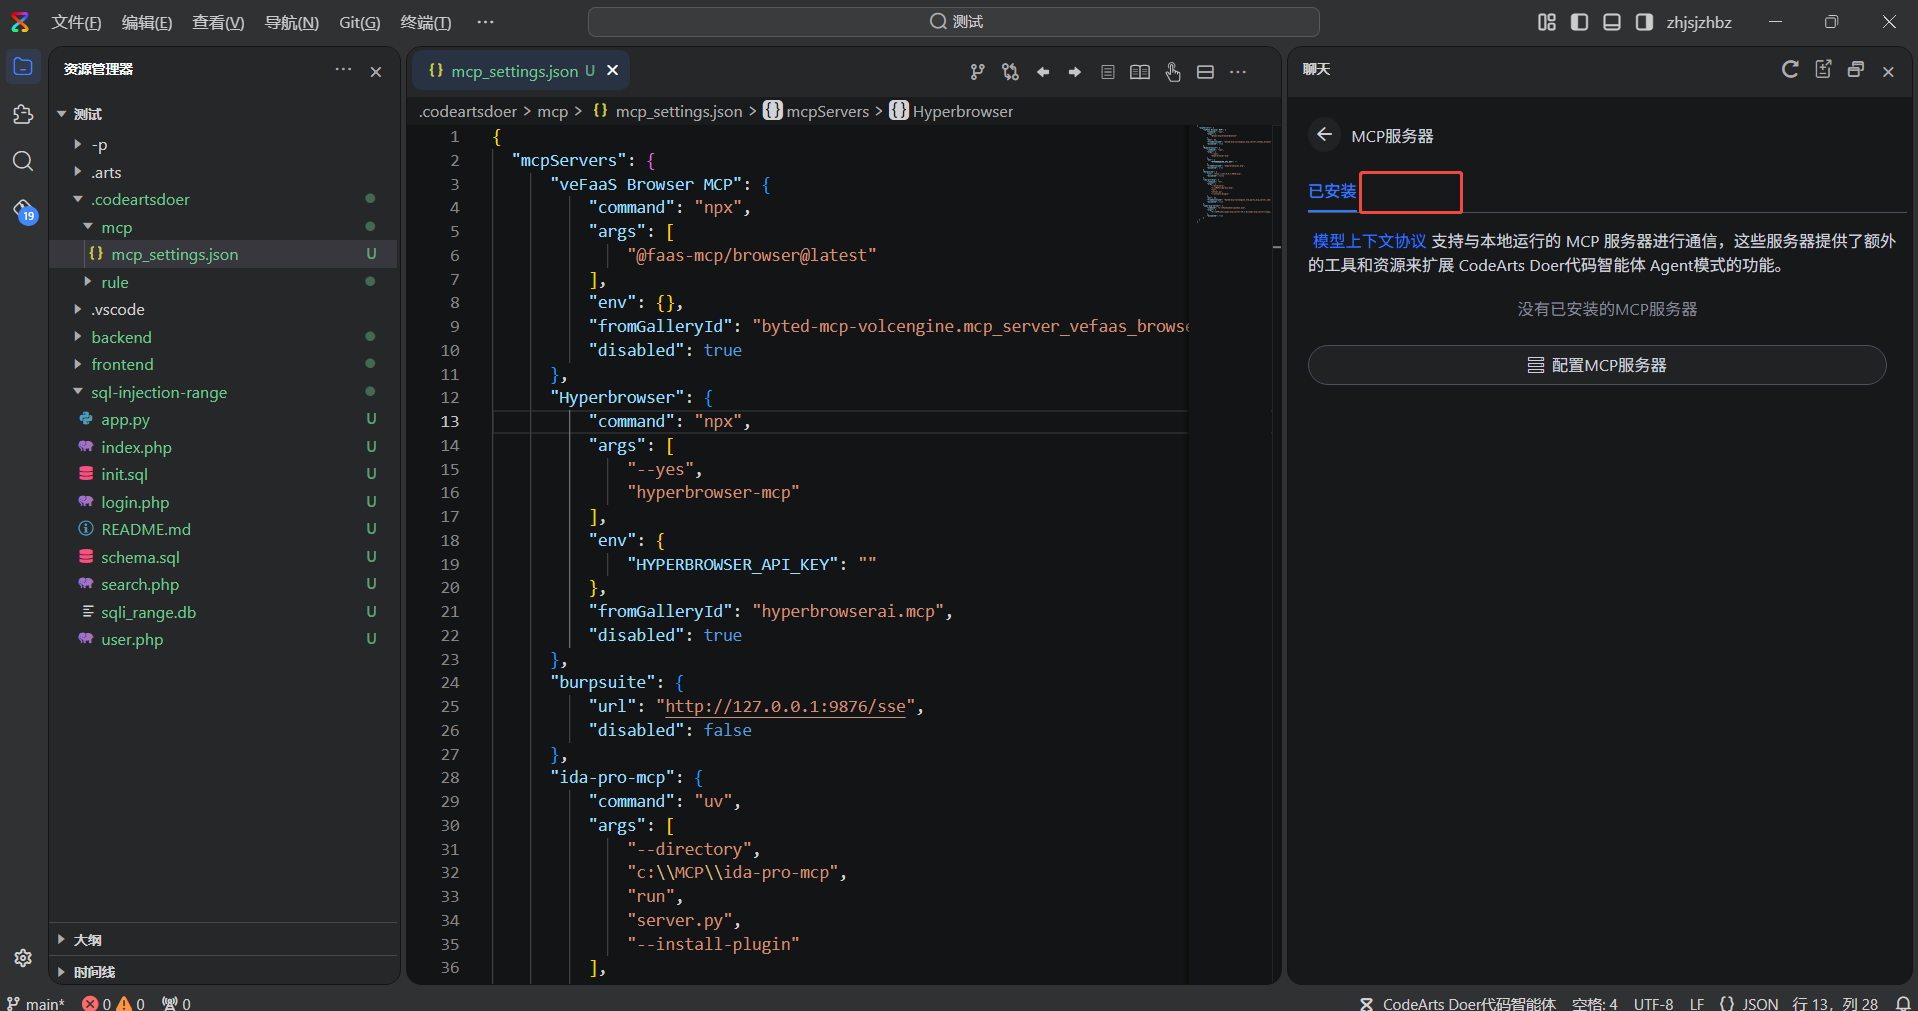This screenshot has width=1918, height=1011.
Task: Open the 终端(T) menu
Action: [425, 22]
